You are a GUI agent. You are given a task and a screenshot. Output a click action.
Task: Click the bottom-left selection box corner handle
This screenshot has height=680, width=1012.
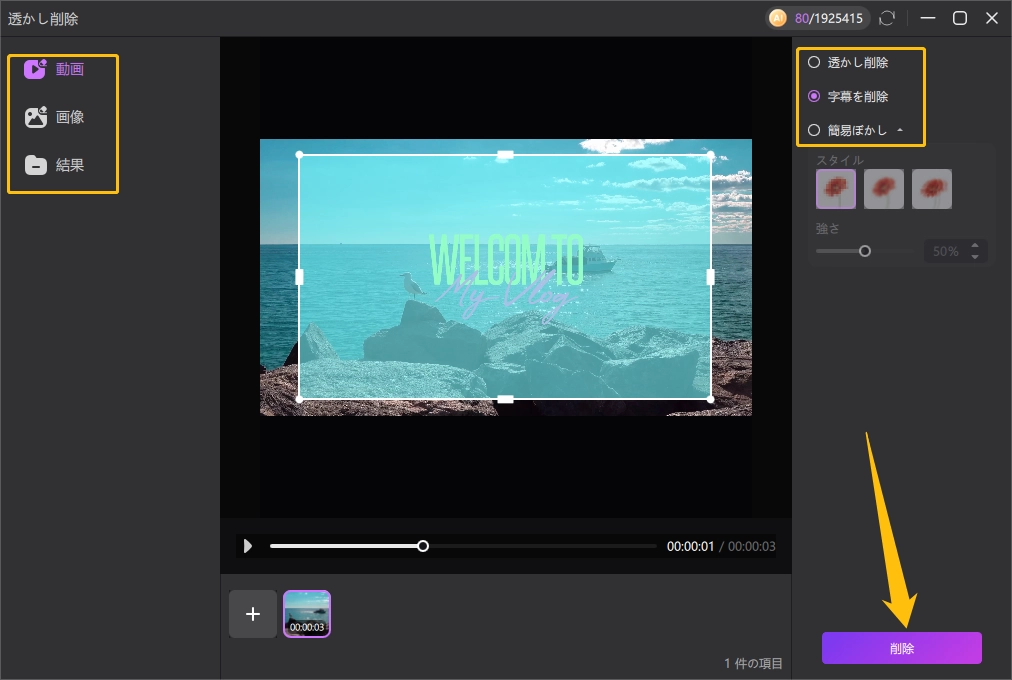(x=299, y=399)
